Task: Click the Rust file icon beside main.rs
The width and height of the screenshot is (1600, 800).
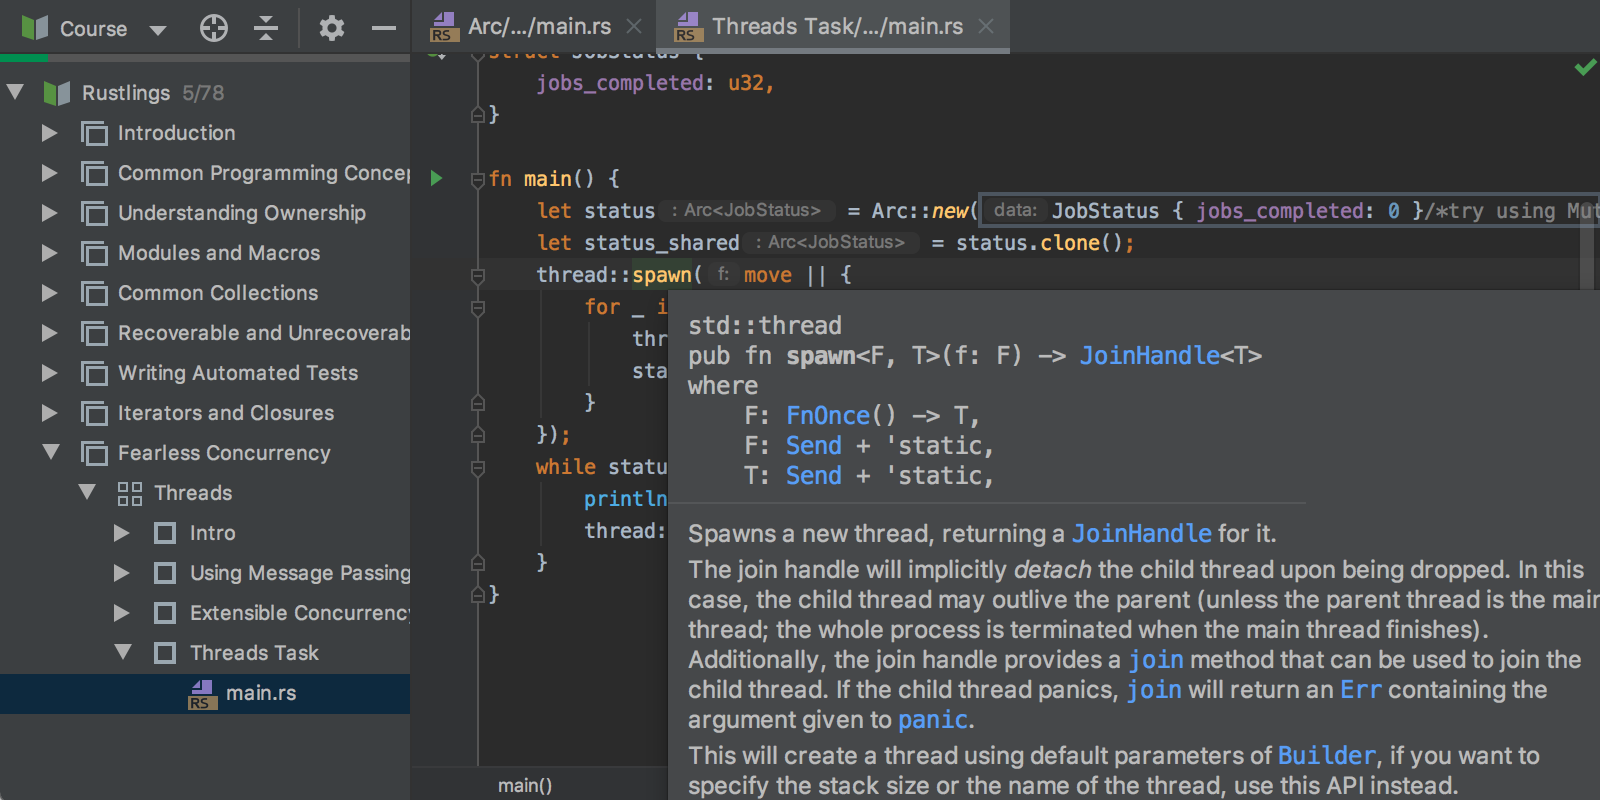Action: 202,694
